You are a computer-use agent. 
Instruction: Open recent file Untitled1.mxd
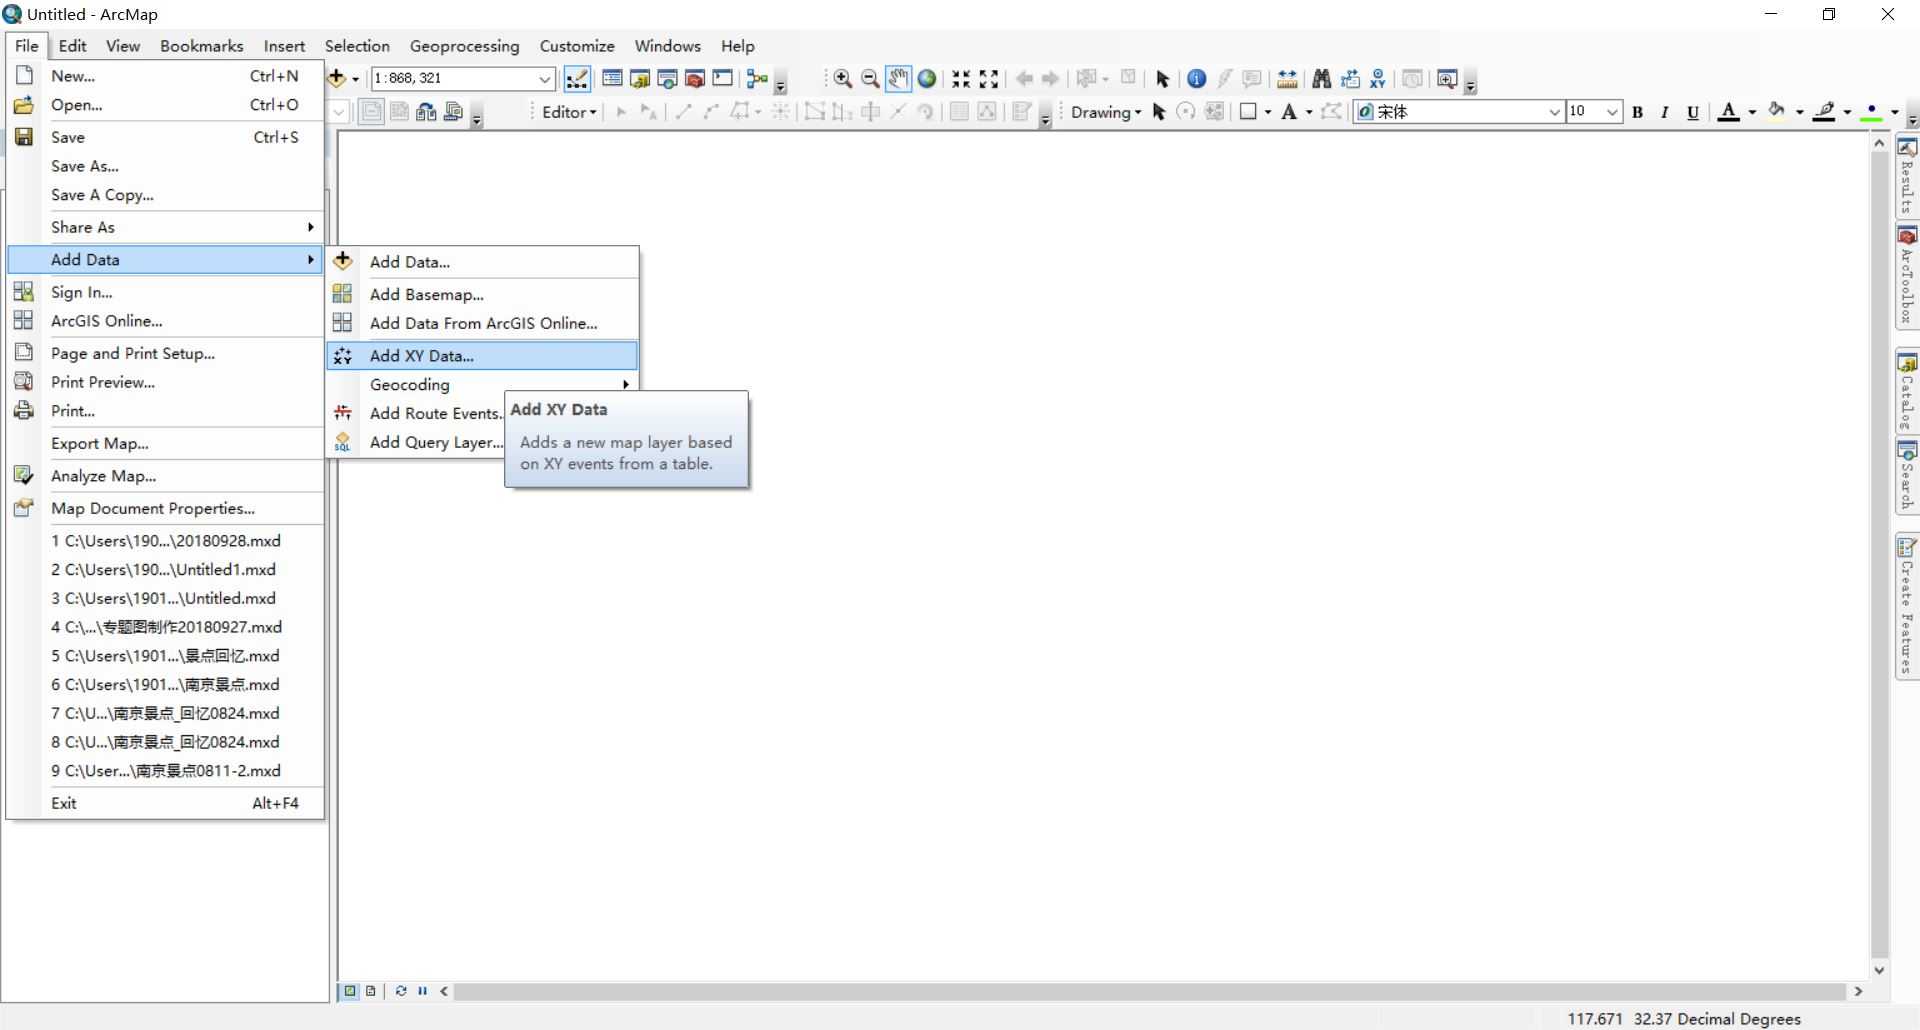(165, 569)
